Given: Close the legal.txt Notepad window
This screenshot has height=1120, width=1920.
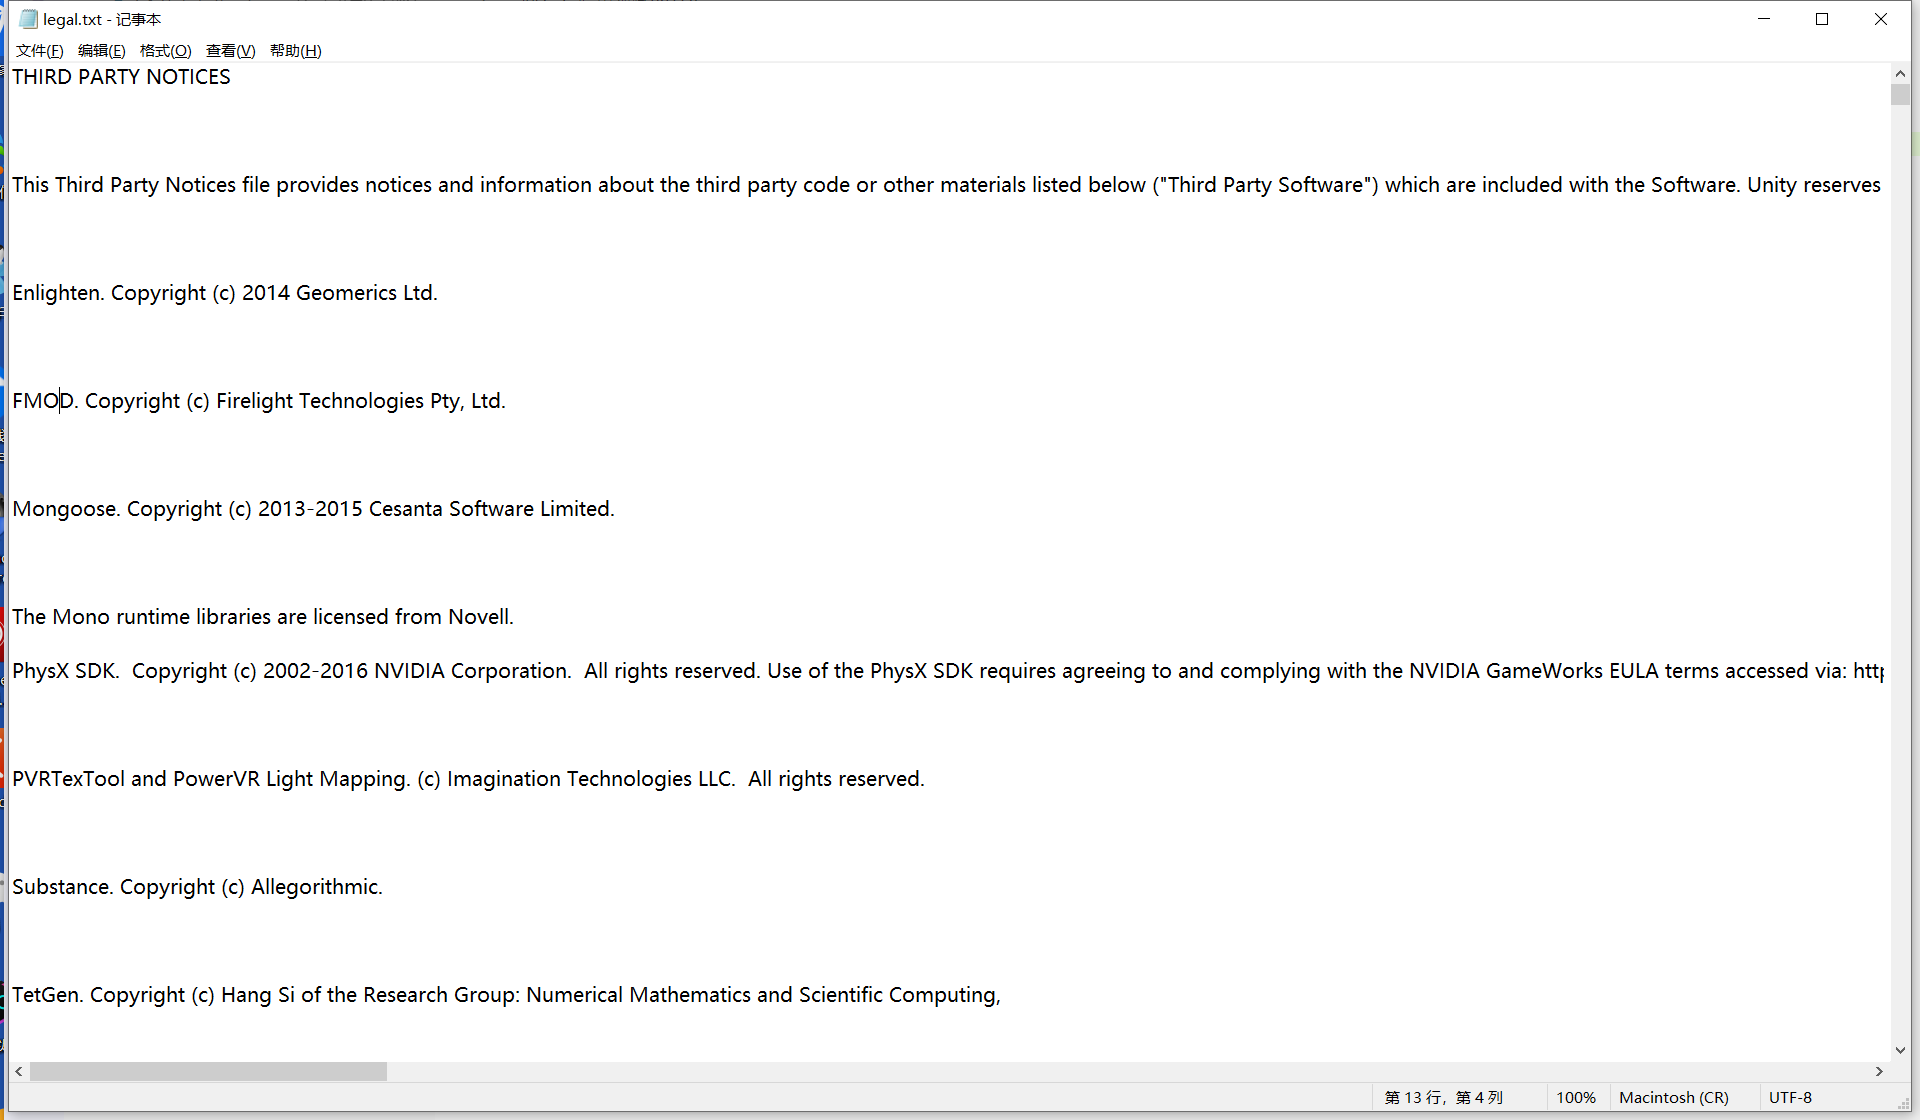Looking at the screenshot, I should (1880, 19).
